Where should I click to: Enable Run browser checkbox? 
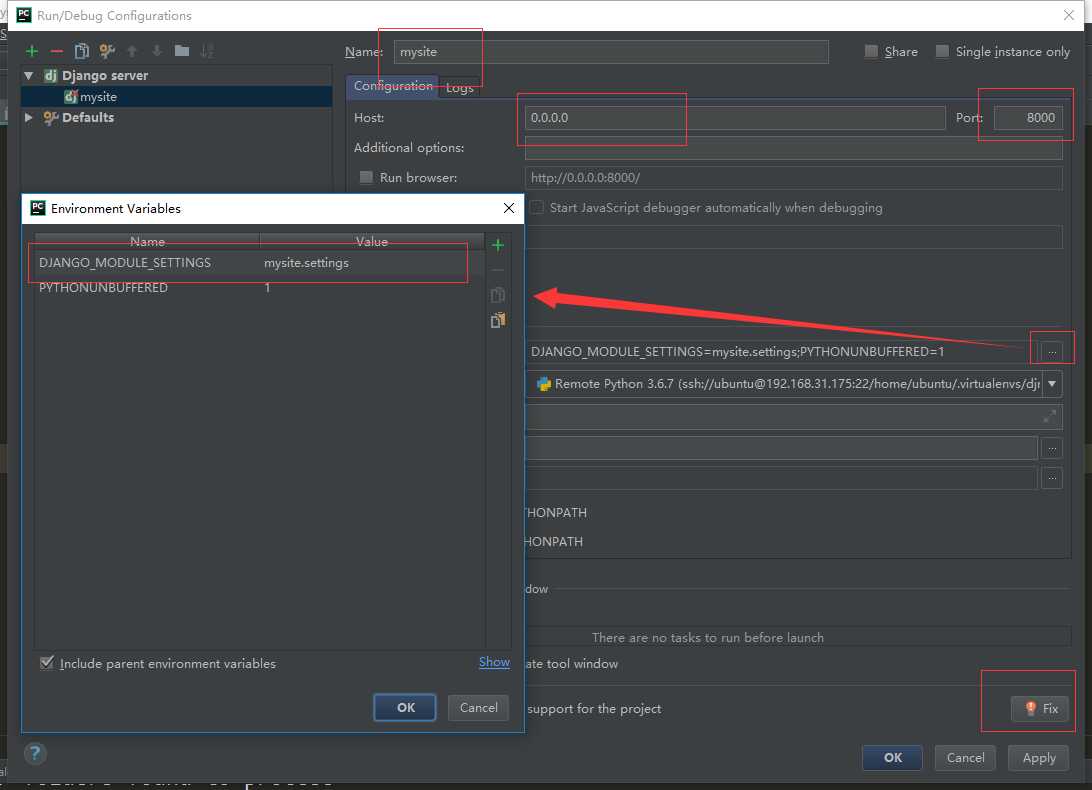click(366, 178)
